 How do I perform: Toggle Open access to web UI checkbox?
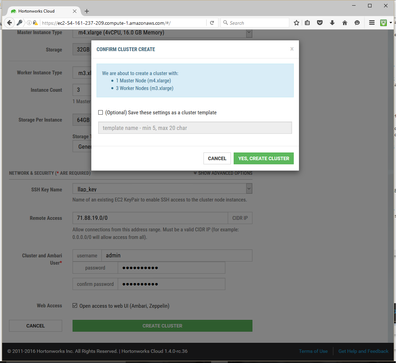click(x=75, y=305)
